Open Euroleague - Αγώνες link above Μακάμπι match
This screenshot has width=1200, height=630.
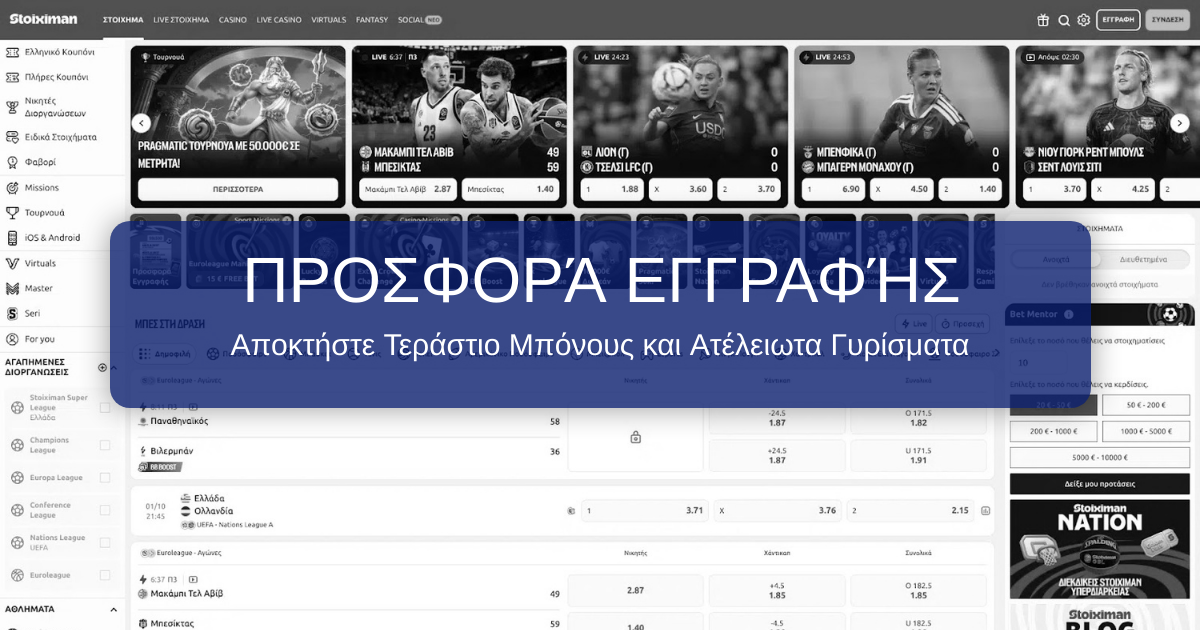(x=188, y=552)
